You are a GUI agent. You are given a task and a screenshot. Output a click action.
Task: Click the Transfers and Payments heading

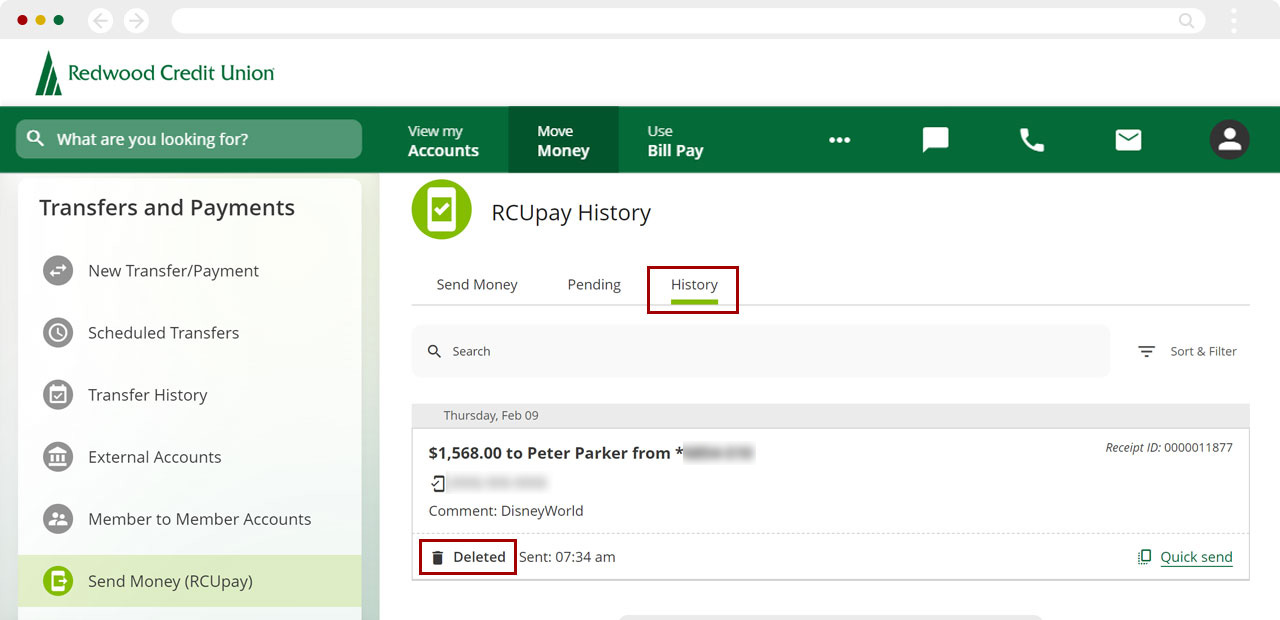point(167,208)
